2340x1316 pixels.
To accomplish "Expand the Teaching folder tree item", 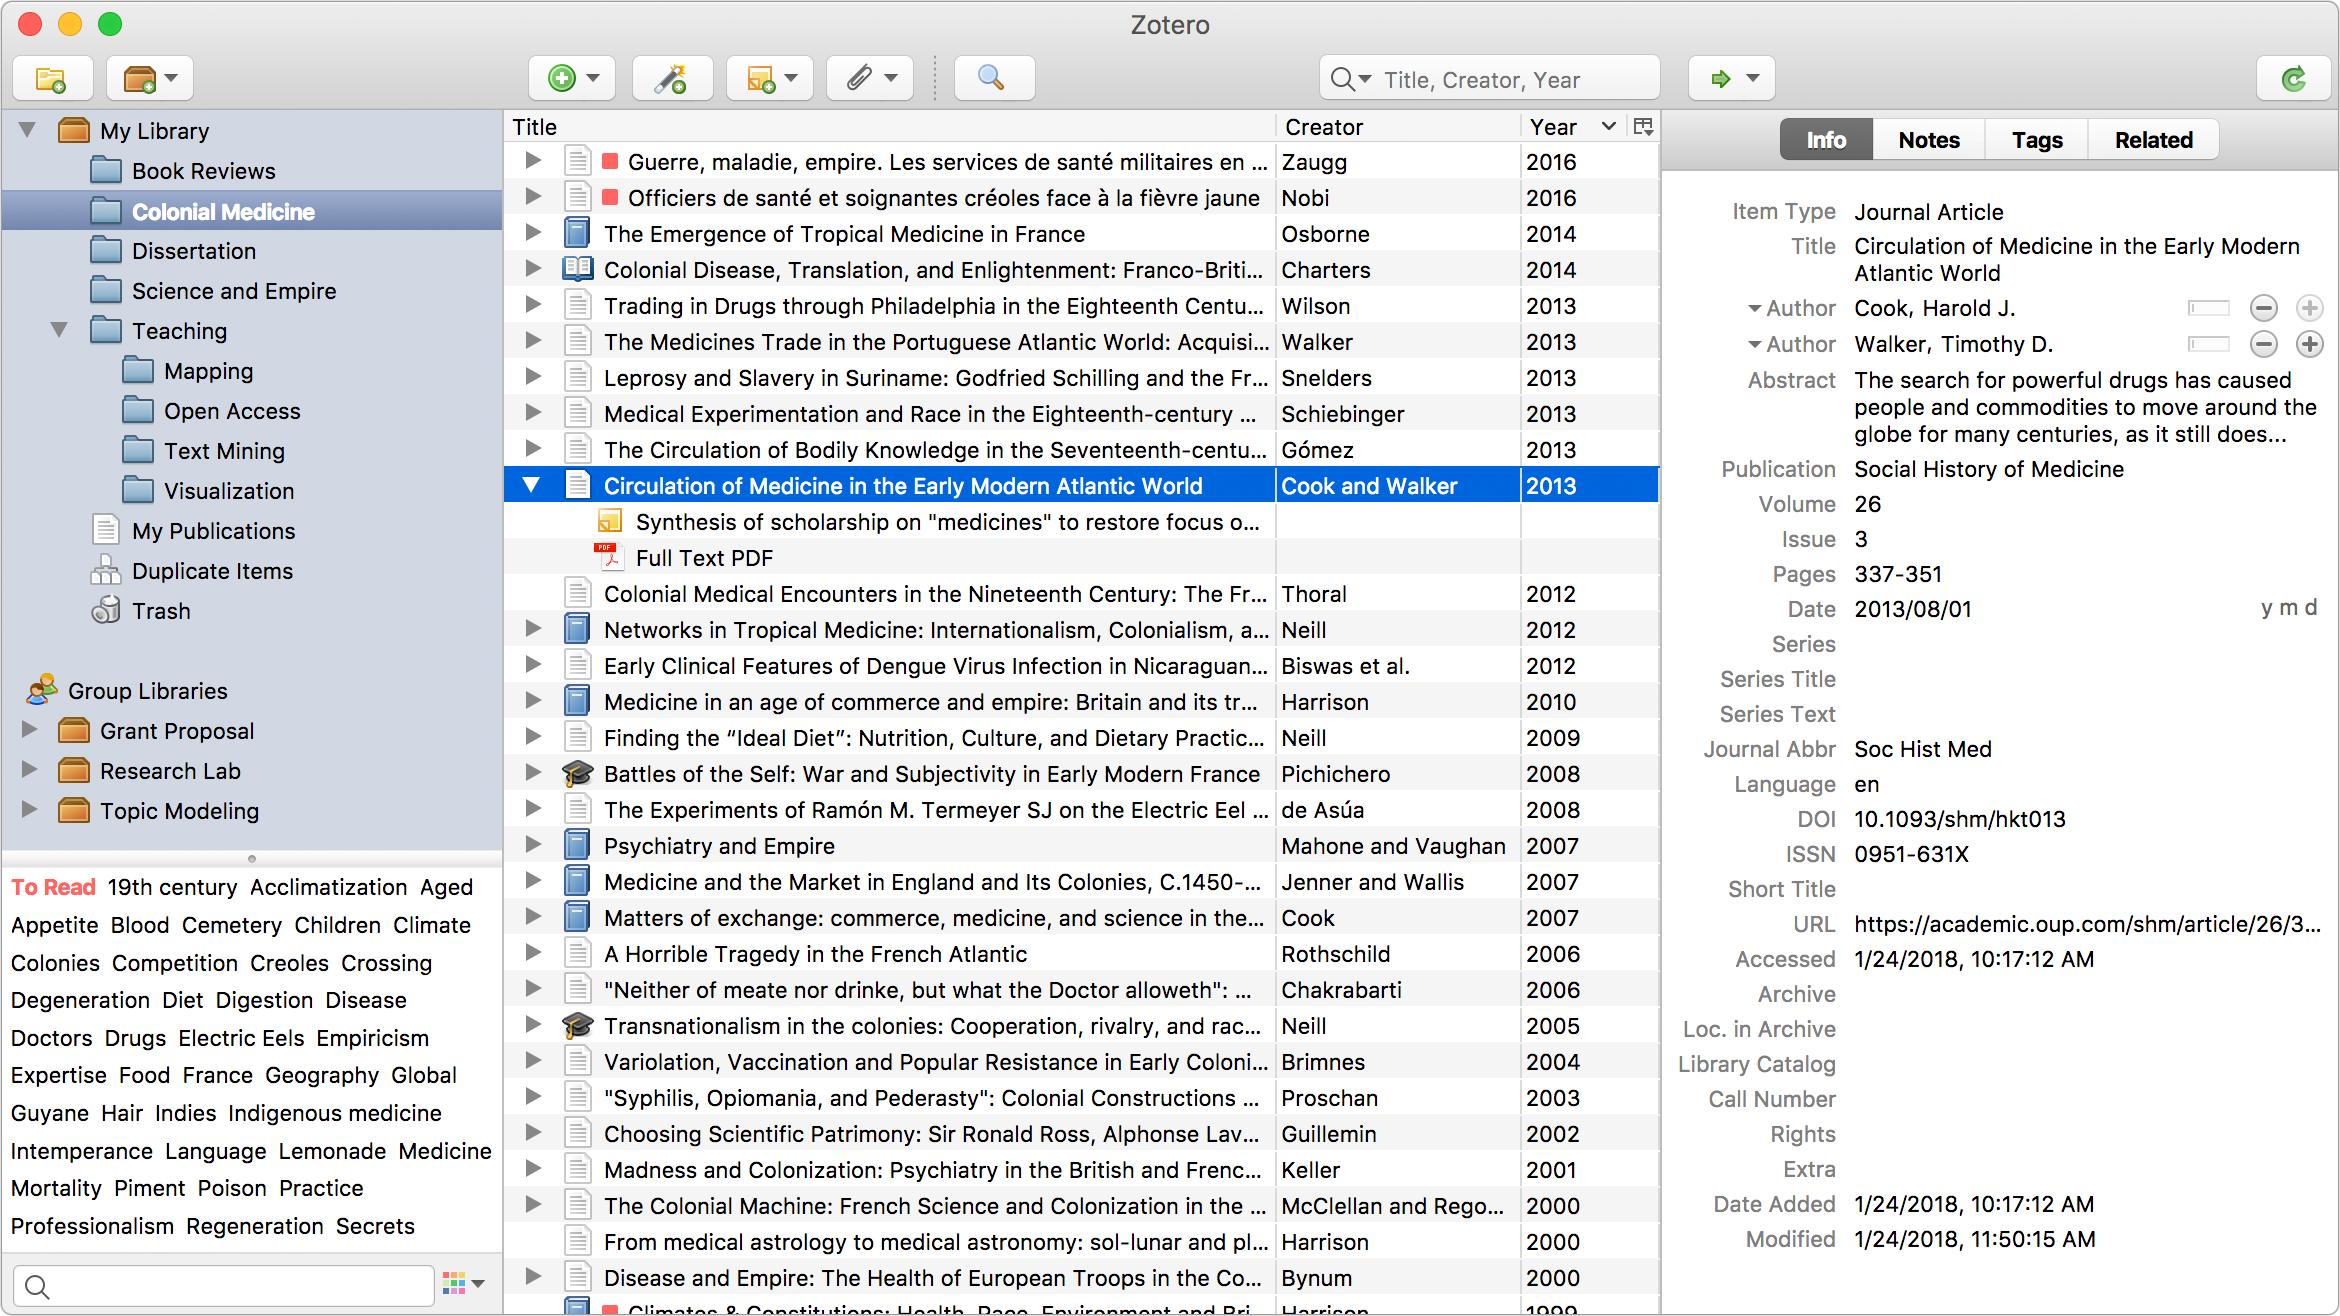I will 63,329.
